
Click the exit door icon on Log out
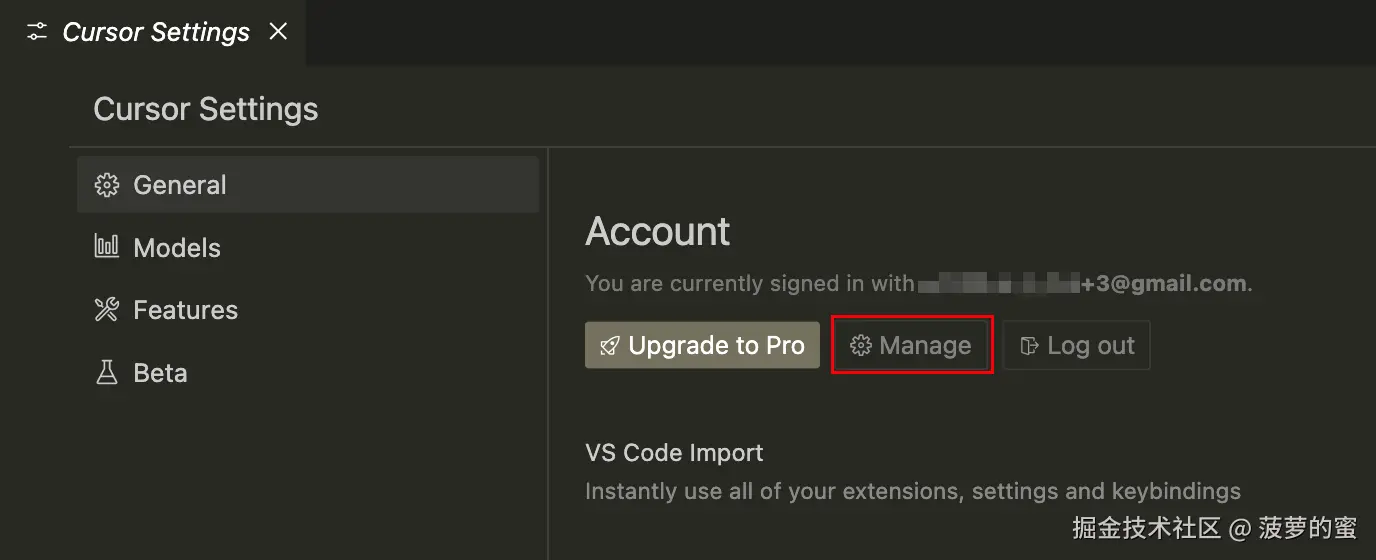pos(1028,346)
